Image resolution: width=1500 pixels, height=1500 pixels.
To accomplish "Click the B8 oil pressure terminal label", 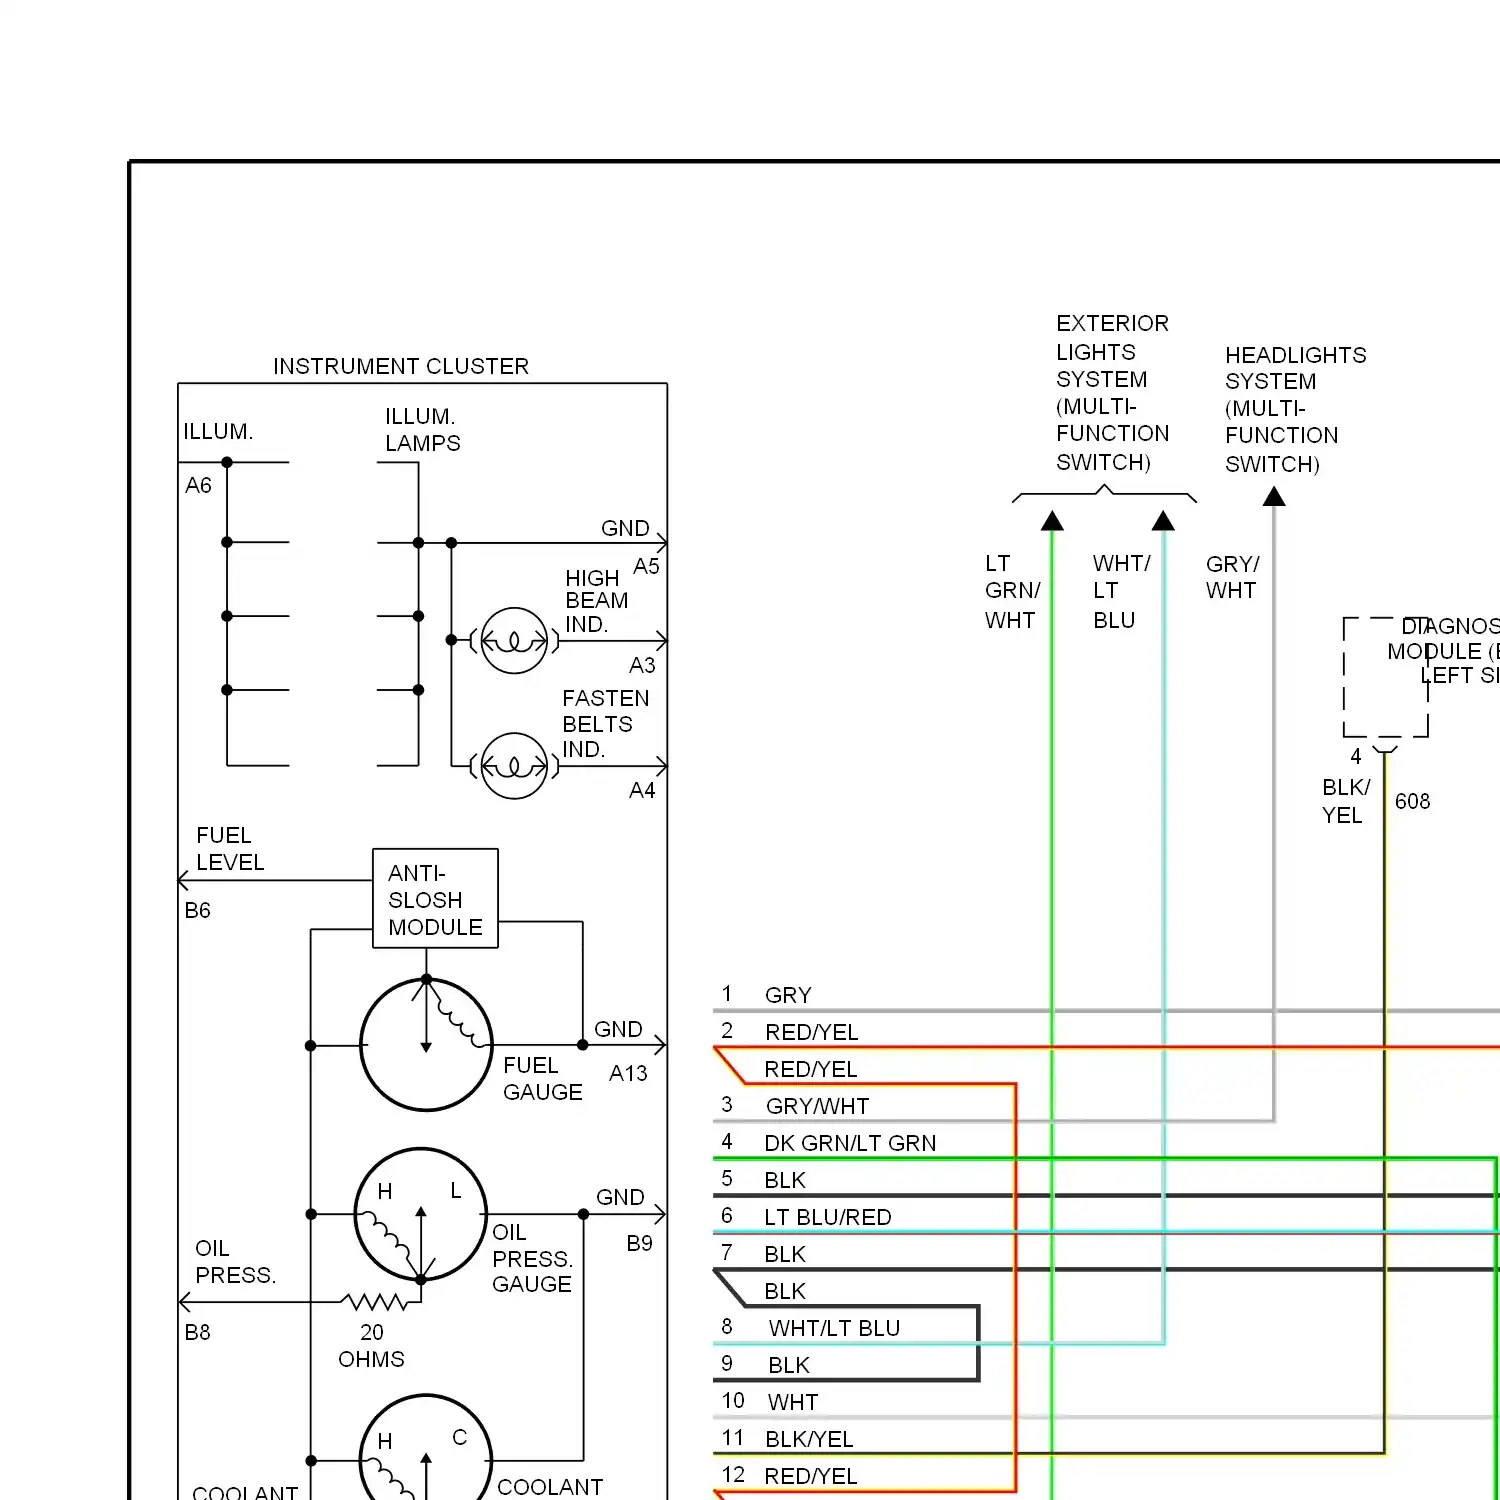I will pos(197,1333).
